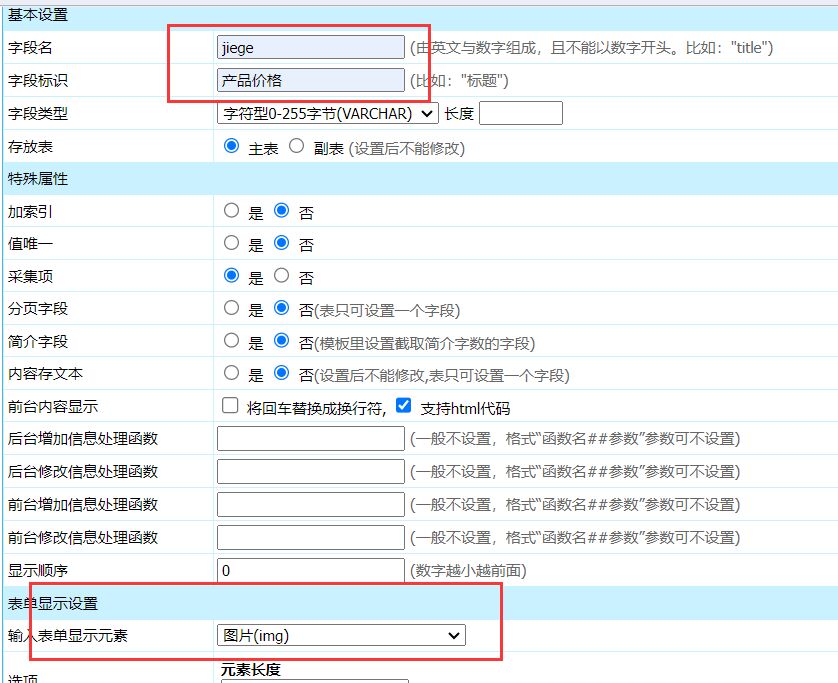Set 值唯一 to 是
838x683 pixels.
[x=232, y=243]
